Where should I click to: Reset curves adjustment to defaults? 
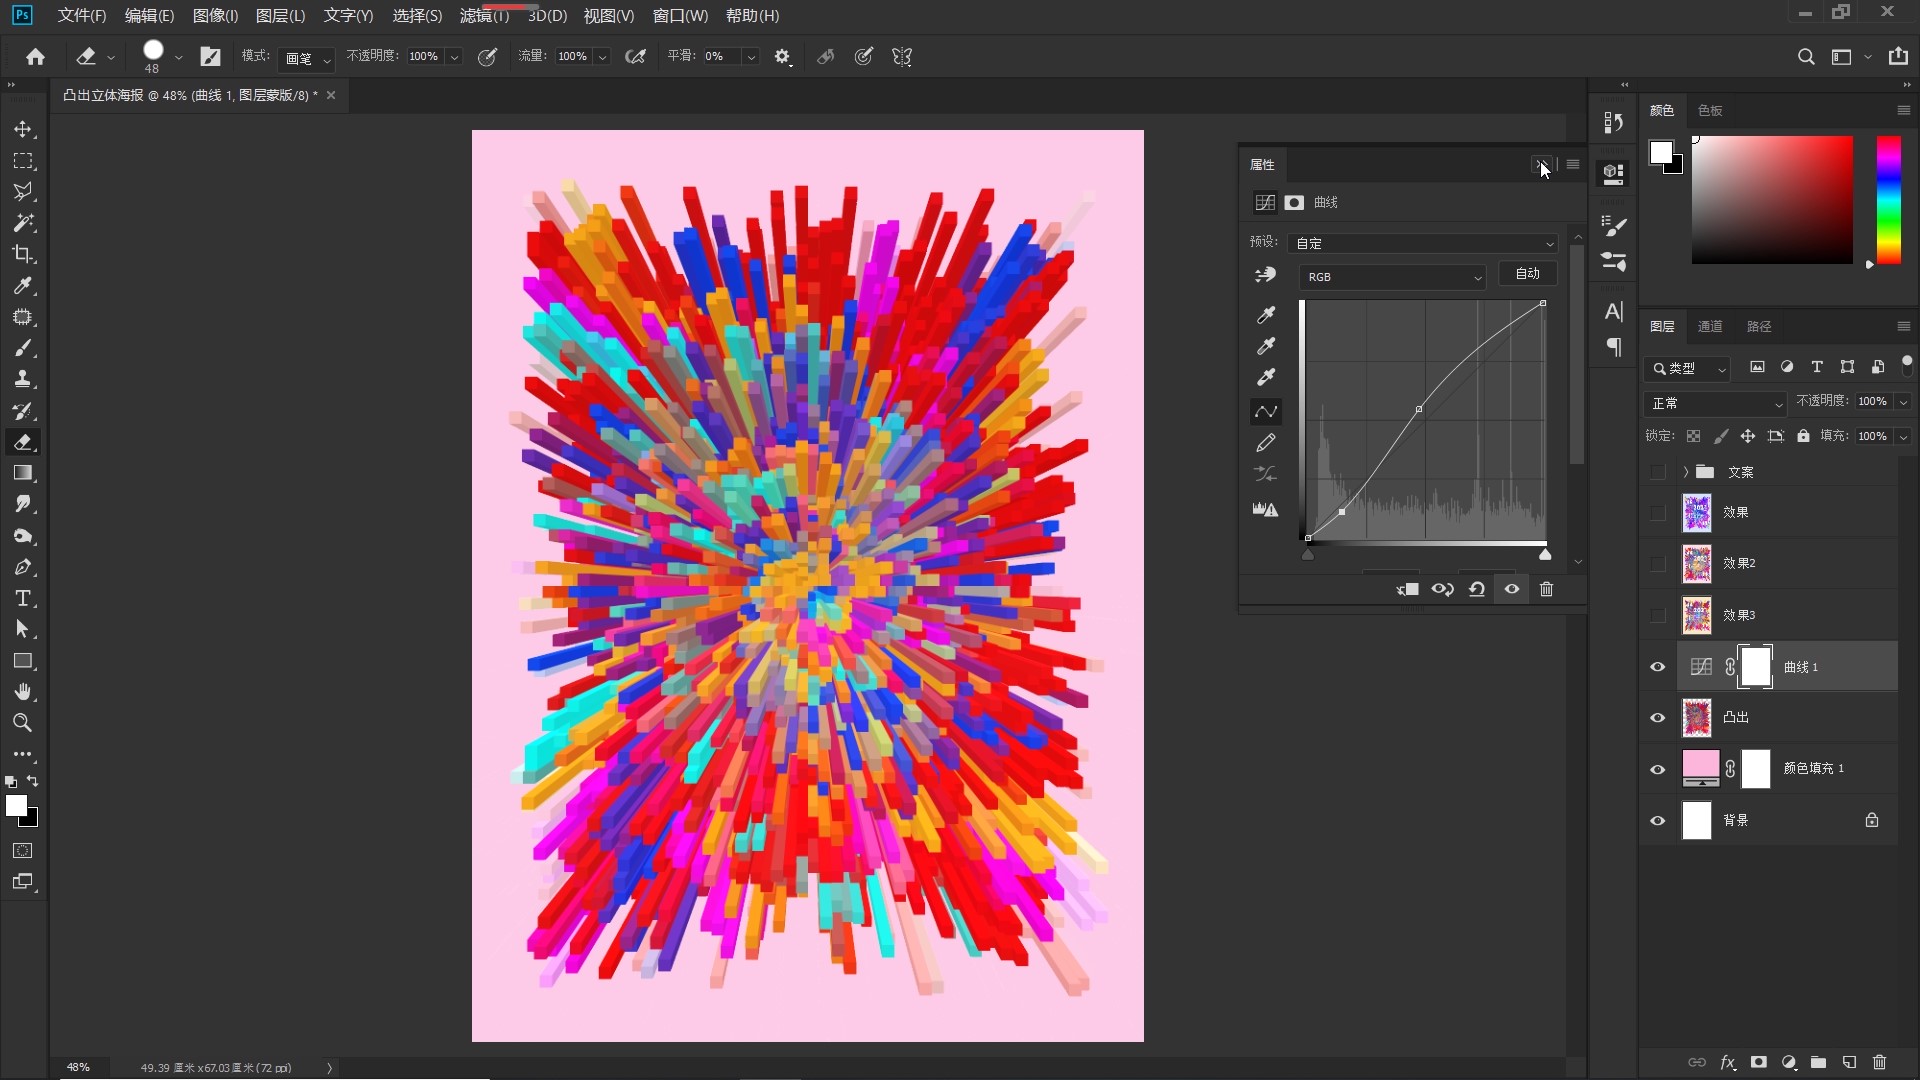1477,589
